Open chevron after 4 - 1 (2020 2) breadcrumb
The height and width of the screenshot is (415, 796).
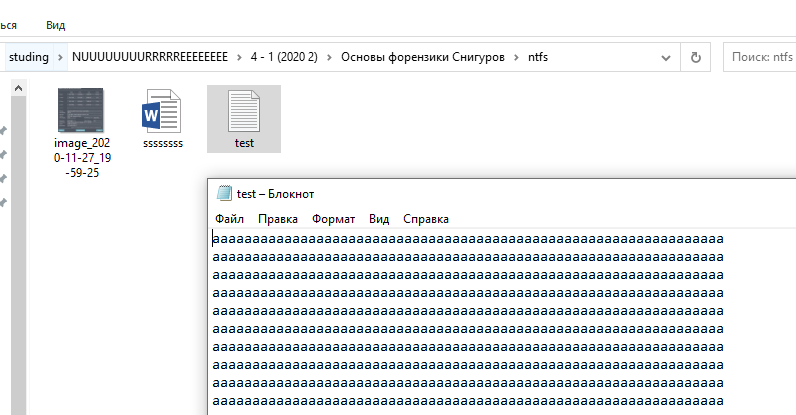(x=329, y=57)
